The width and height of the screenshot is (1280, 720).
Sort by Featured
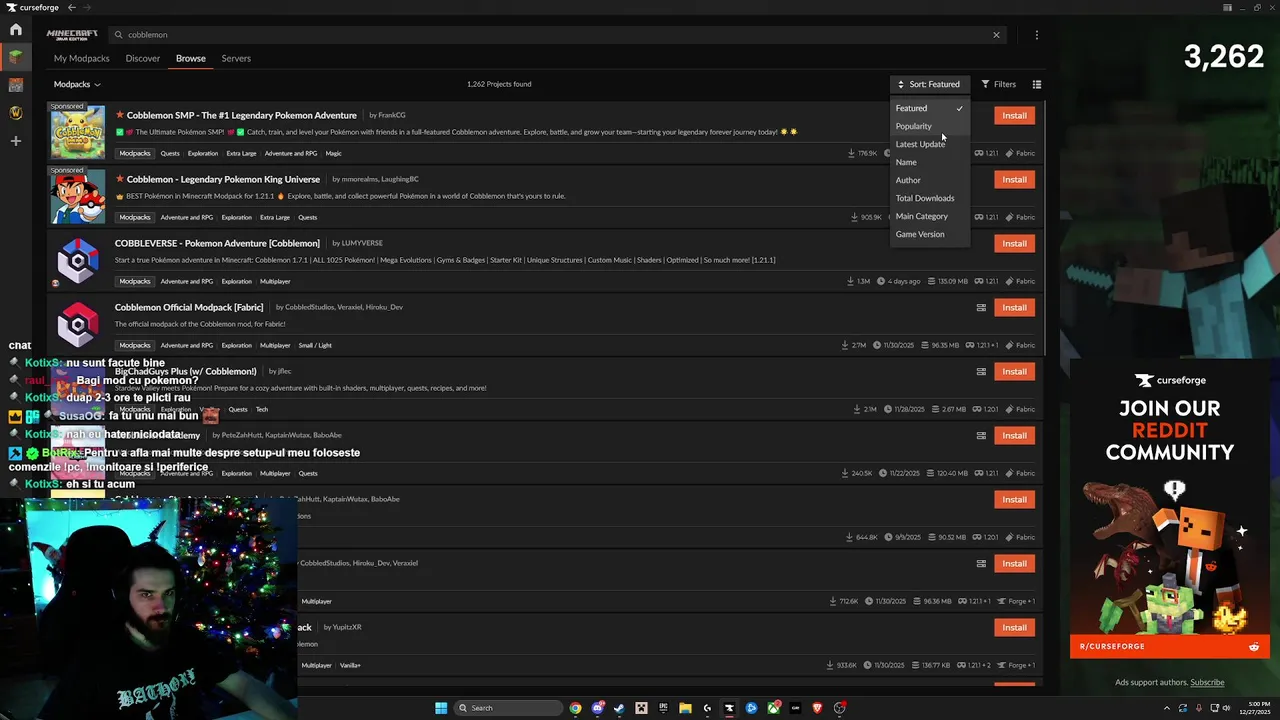coord(929,108)
